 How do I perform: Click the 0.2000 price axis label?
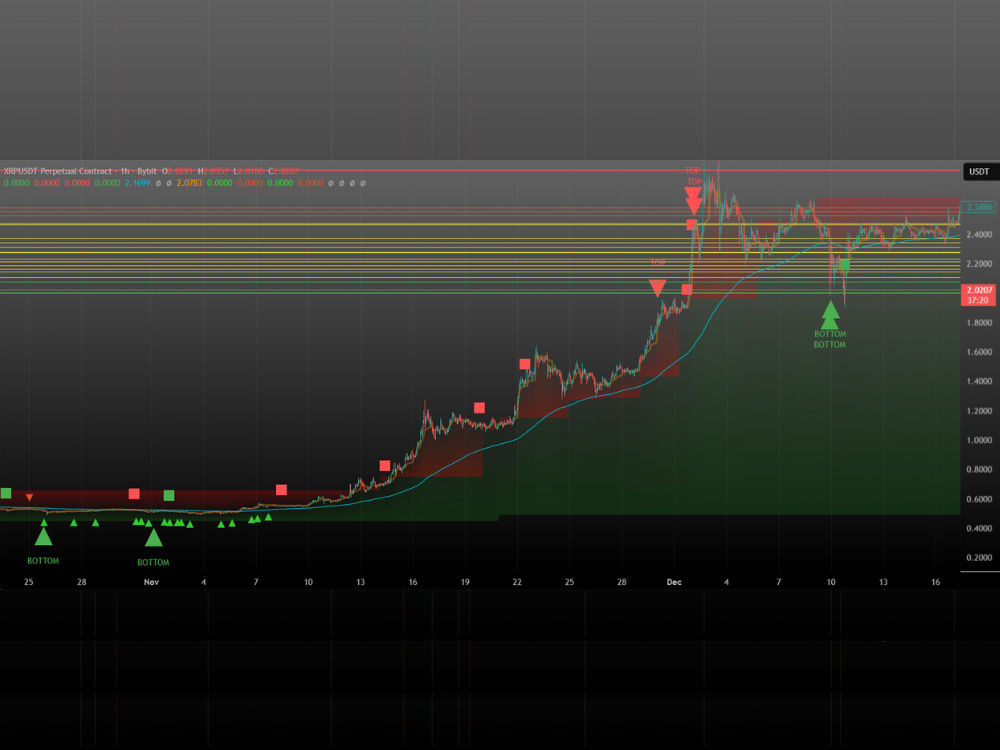click(979, 557)
